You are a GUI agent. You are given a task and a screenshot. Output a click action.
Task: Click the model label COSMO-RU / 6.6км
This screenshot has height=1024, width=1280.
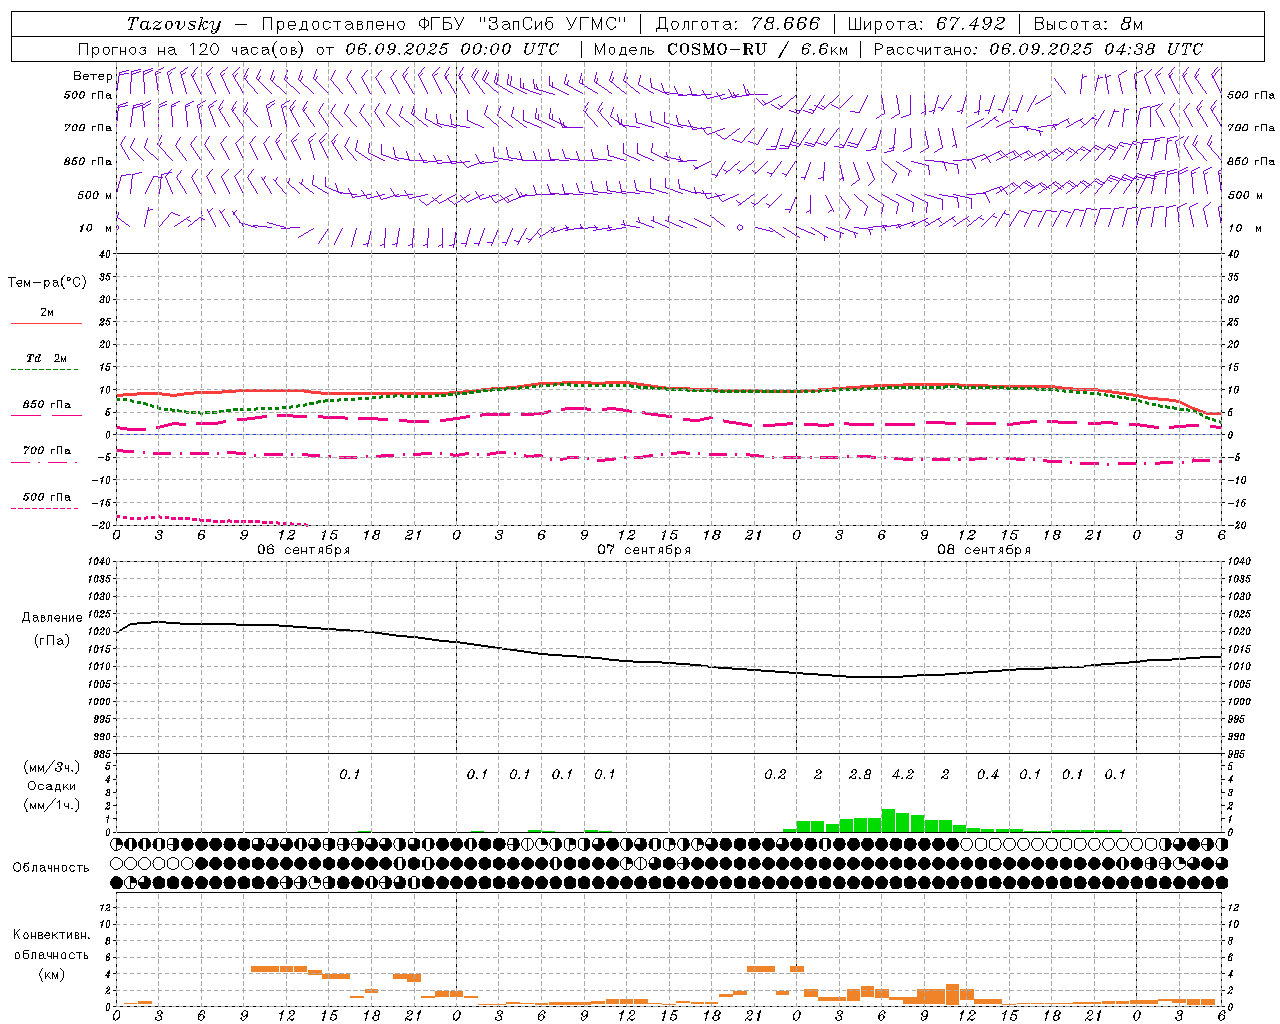click(x=757, y=49)
